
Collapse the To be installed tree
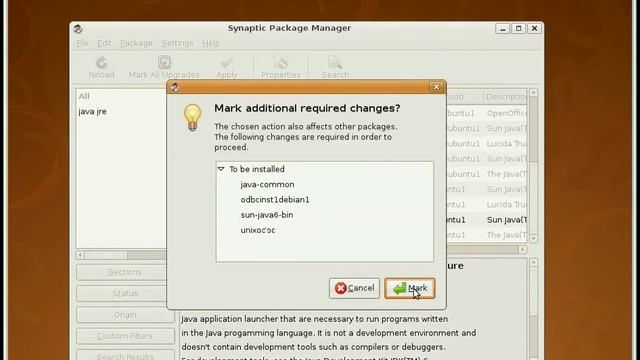221,169
